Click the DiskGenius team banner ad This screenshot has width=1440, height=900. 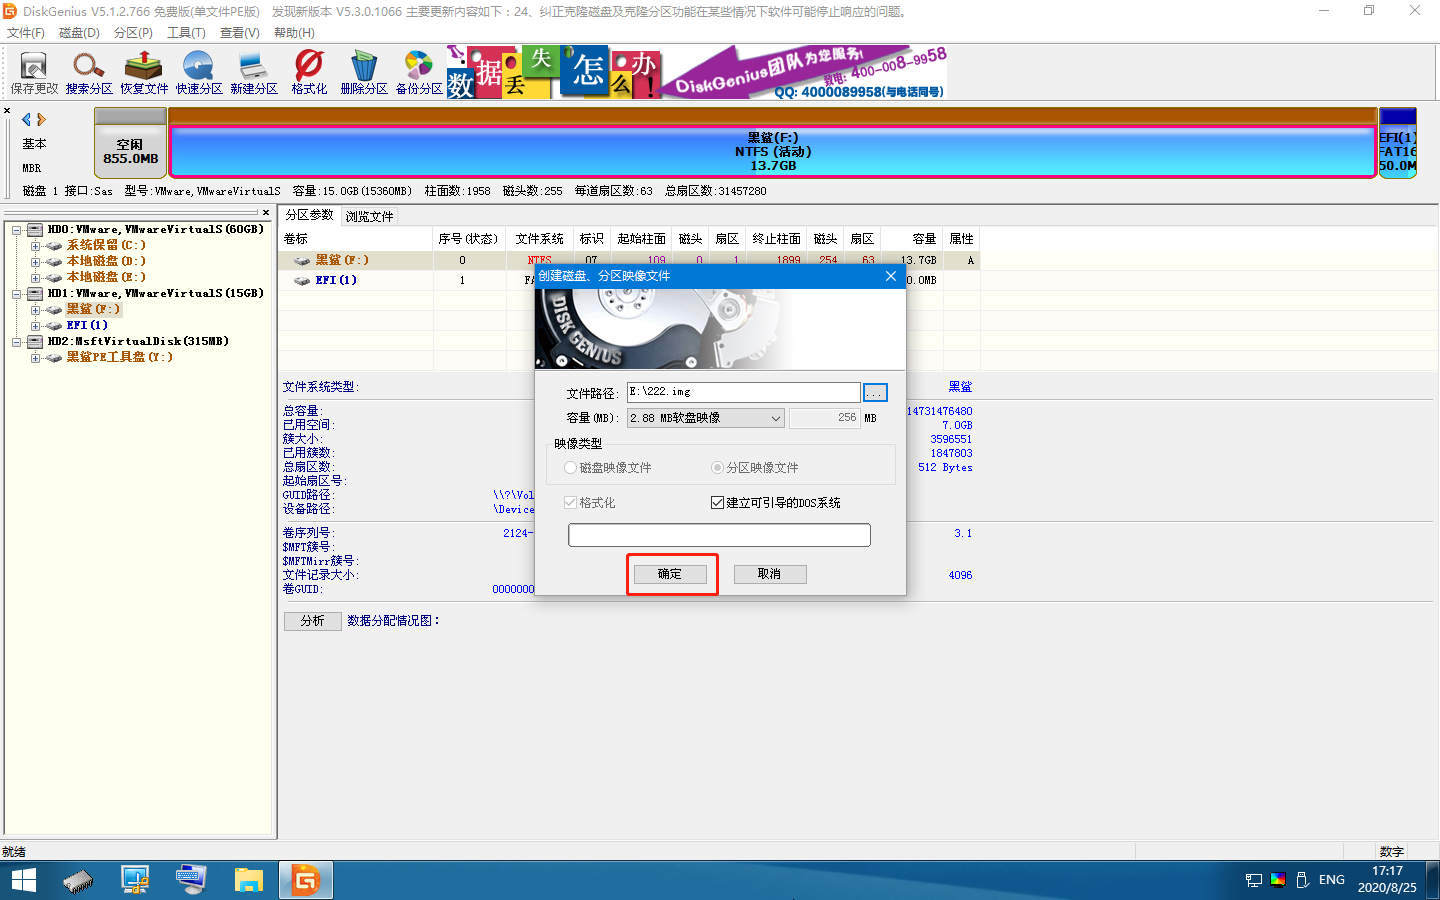696,72
